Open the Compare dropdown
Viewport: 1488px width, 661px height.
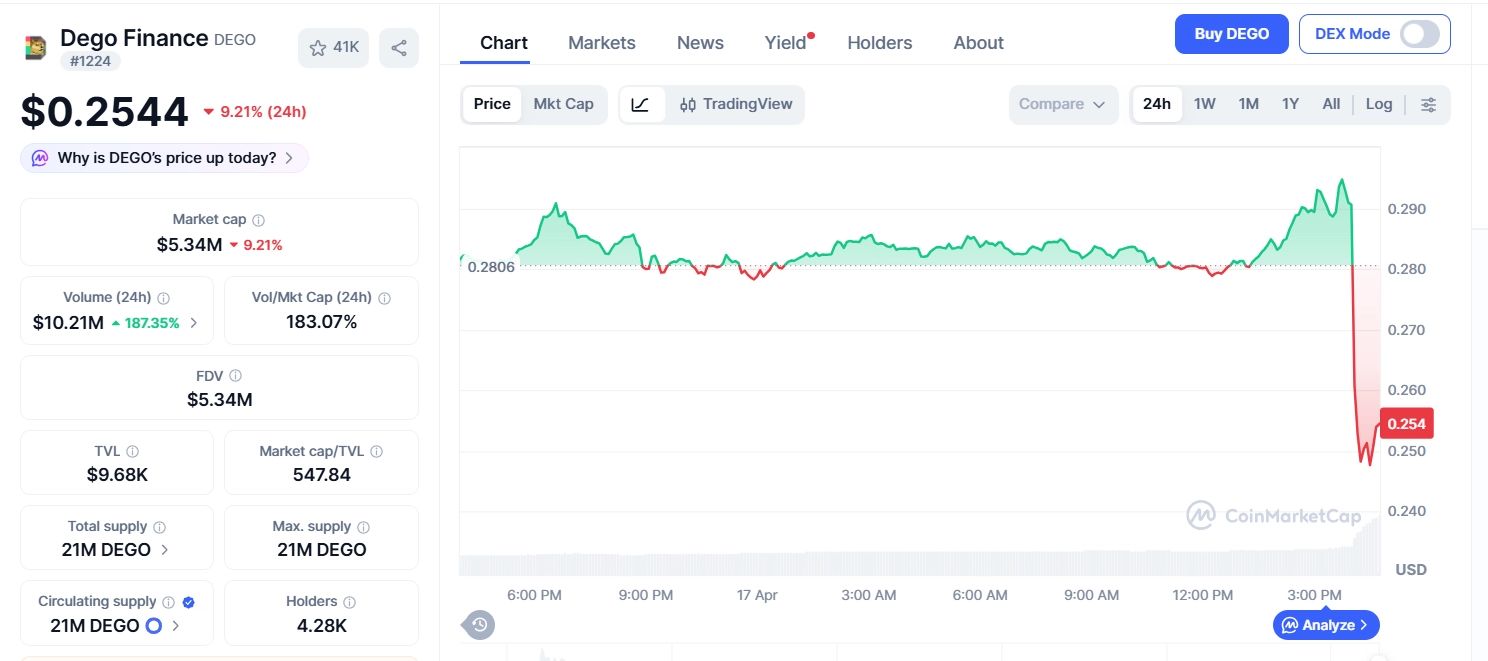click(x=1062, y=104)
